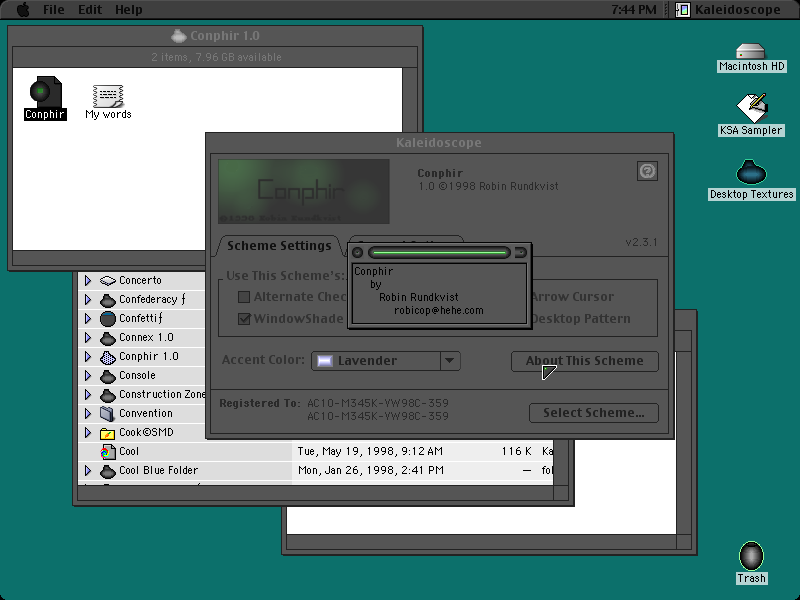This screenshot has height=600, width=800.
Task: Click the Cool Blue Folder icon
Action: click(x=108, y=471)
